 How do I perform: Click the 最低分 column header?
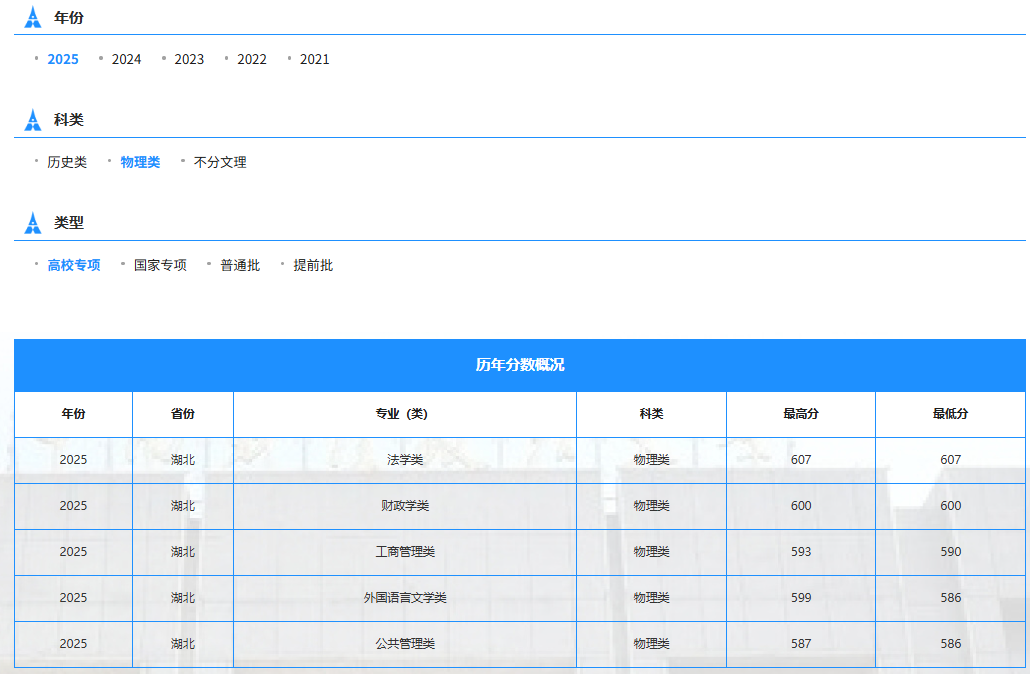pos(951,414)
